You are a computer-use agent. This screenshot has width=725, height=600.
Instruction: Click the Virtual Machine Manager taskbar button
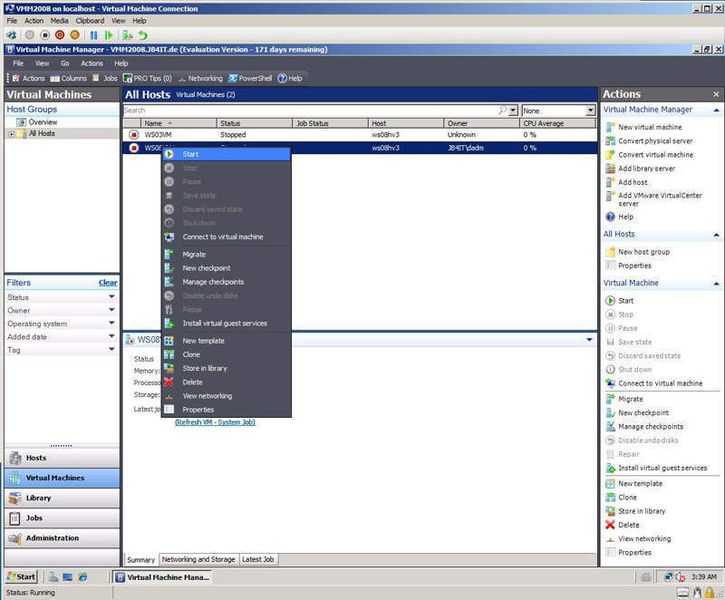(x=163, y=577)
